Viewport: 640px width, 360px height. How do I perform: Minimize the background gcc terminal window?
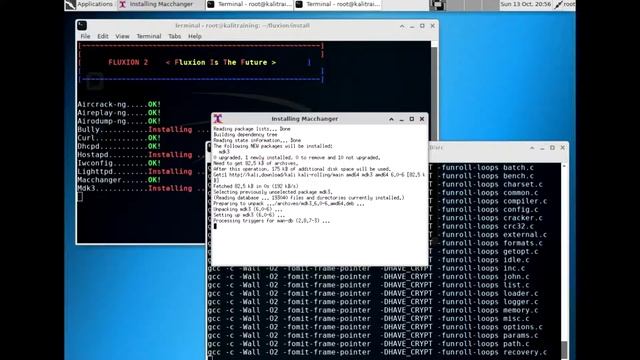point(542,148)
